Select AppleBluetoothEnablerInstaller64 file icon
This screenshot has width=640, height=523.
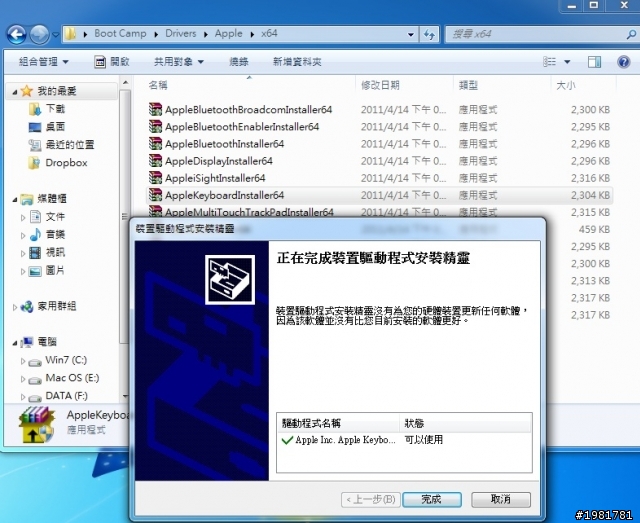155,126
